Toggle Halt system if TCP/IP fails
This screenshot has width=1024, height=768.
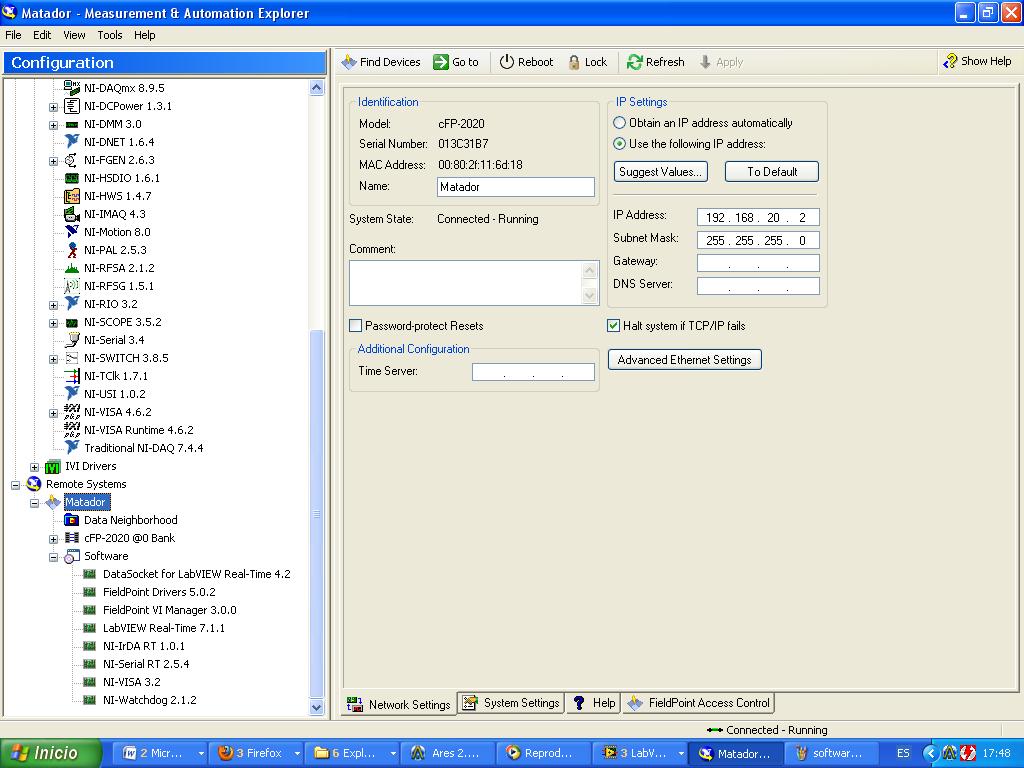point(613,325)
